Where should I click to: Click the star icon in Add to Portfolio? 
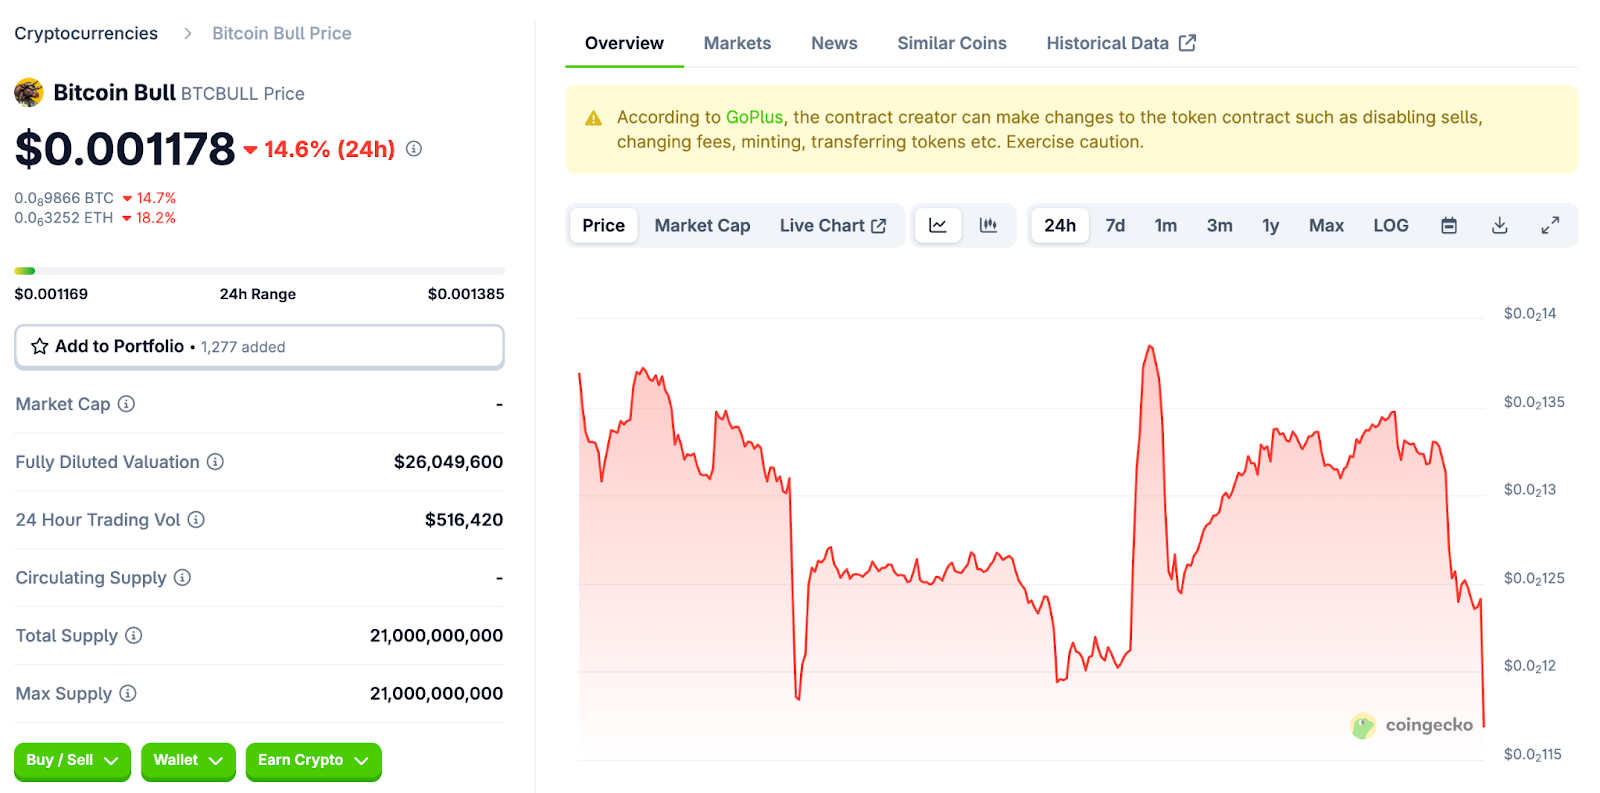click(x=40, y=347)
